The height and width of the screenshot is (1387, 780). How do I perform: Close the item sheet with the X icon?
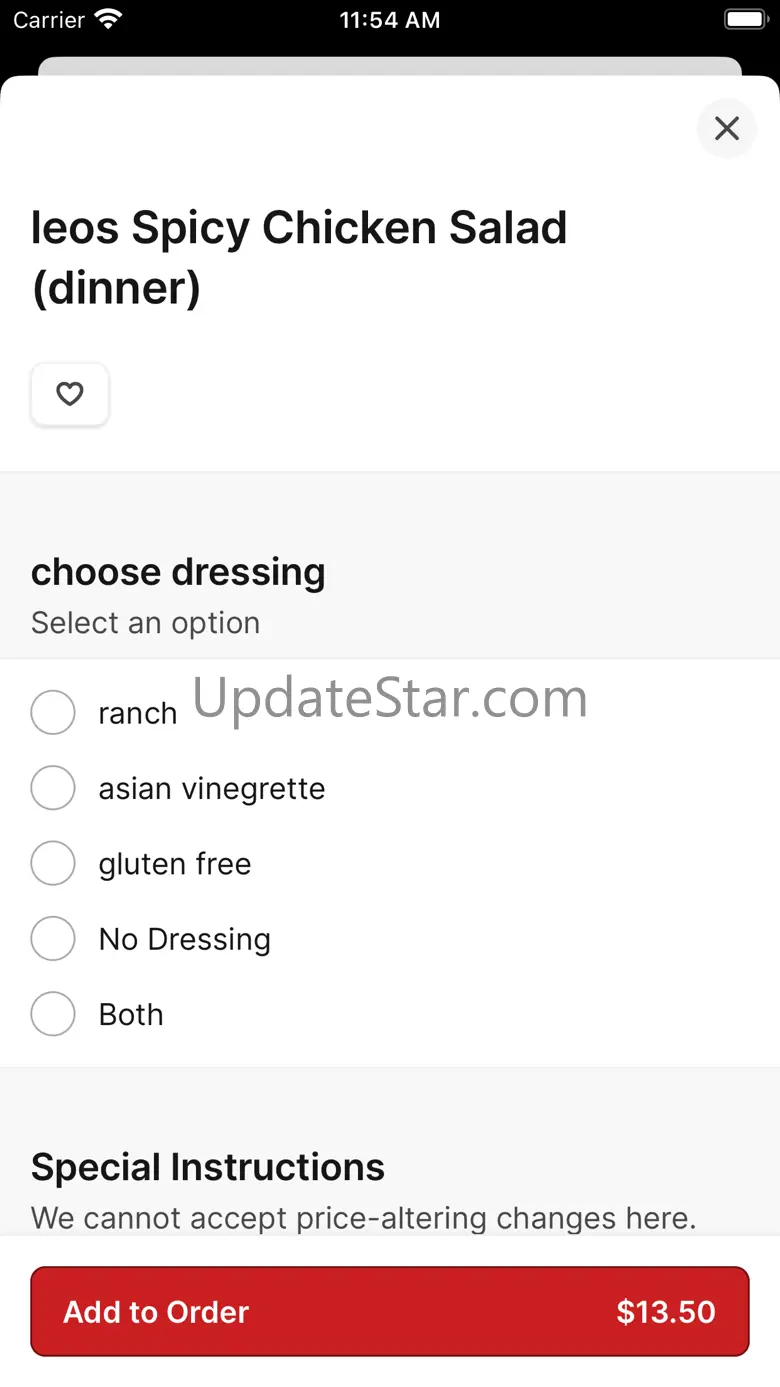point(727,128)
